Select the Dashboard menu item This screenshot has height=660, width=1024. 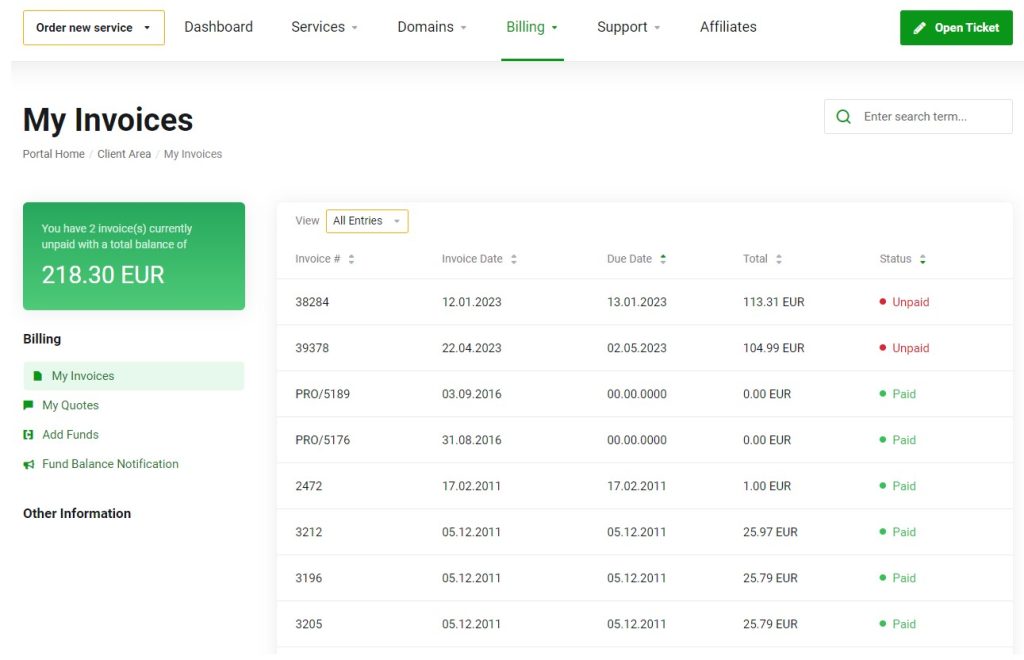click(x=219, y=27)
